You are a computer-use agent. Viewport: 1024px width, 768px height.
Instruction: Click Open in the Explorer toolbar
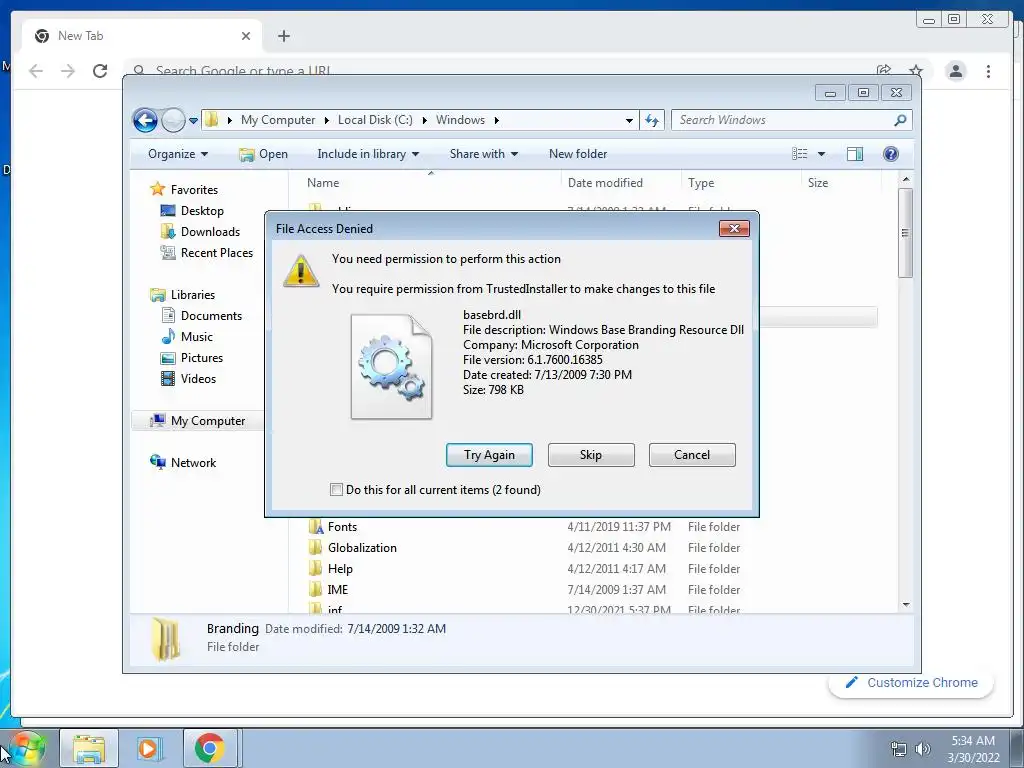click(x=263, y=154)
